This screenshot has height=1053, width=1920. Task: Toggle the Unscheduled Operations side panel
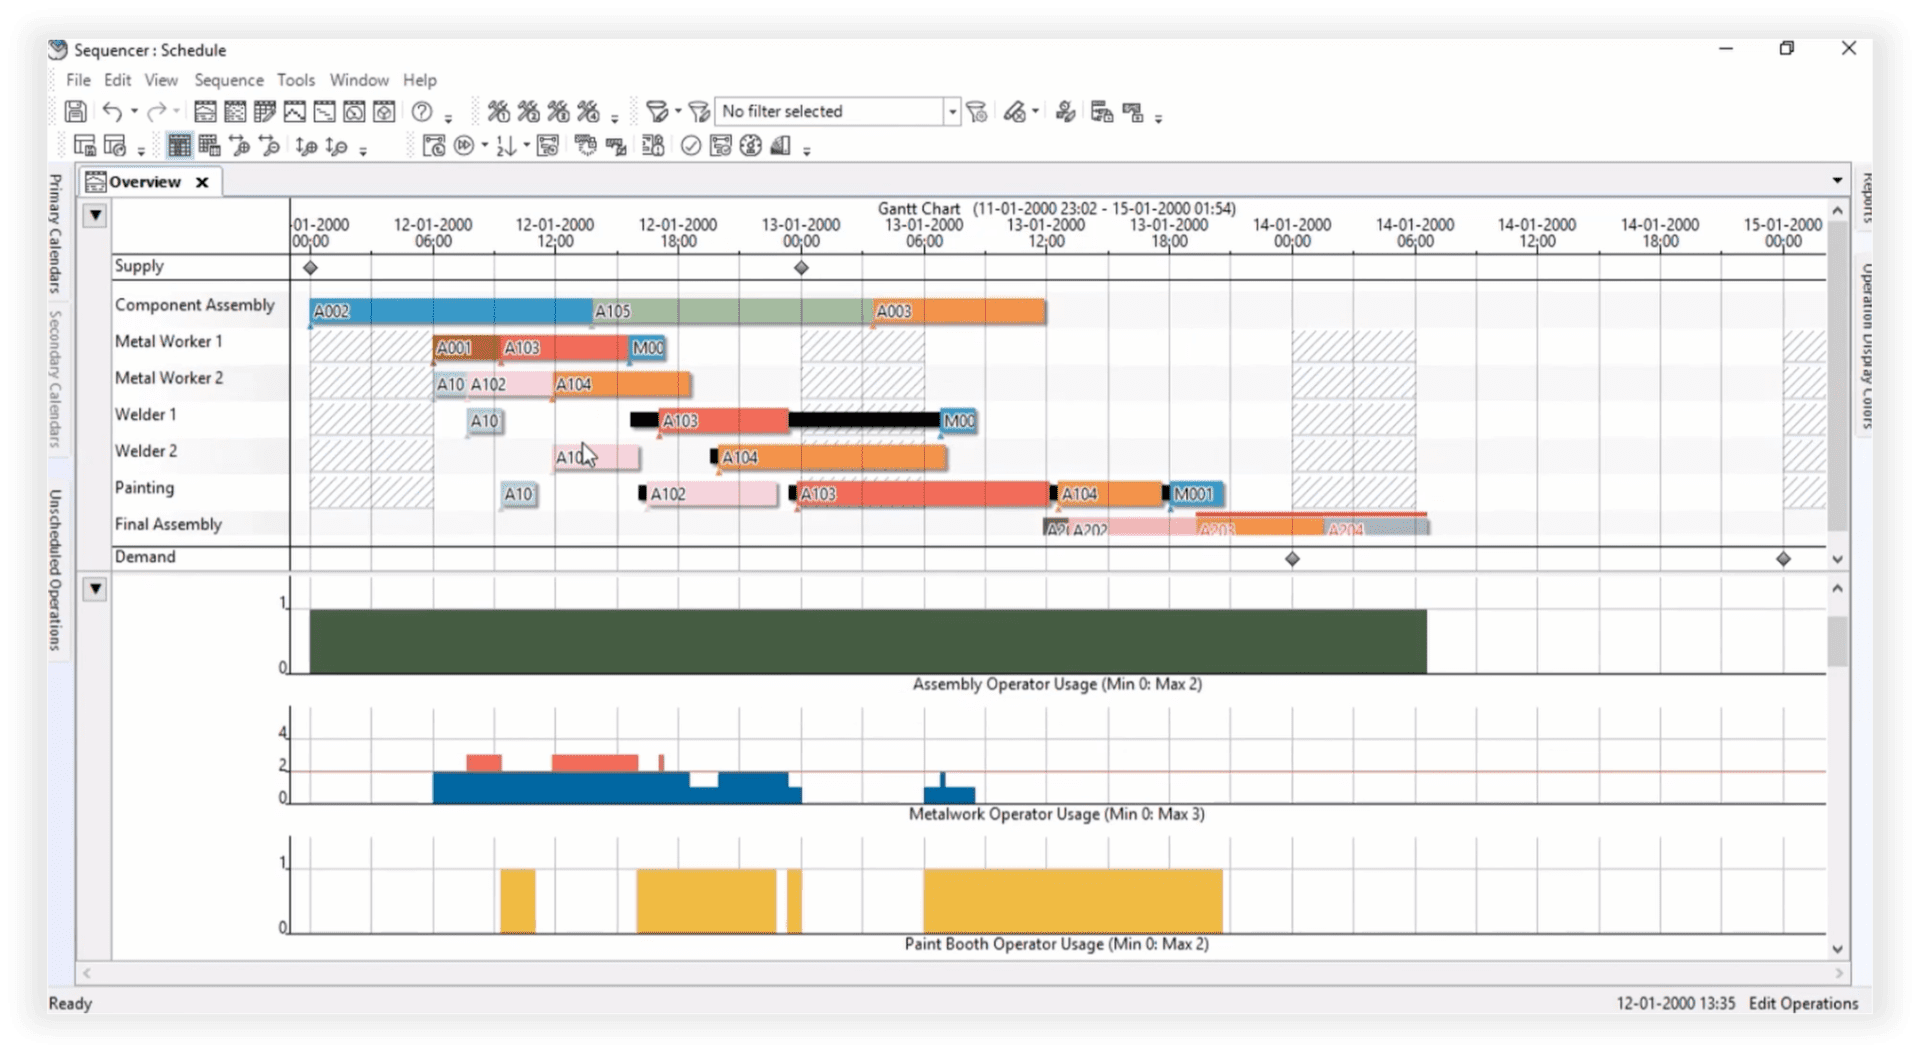coord(56,570)
